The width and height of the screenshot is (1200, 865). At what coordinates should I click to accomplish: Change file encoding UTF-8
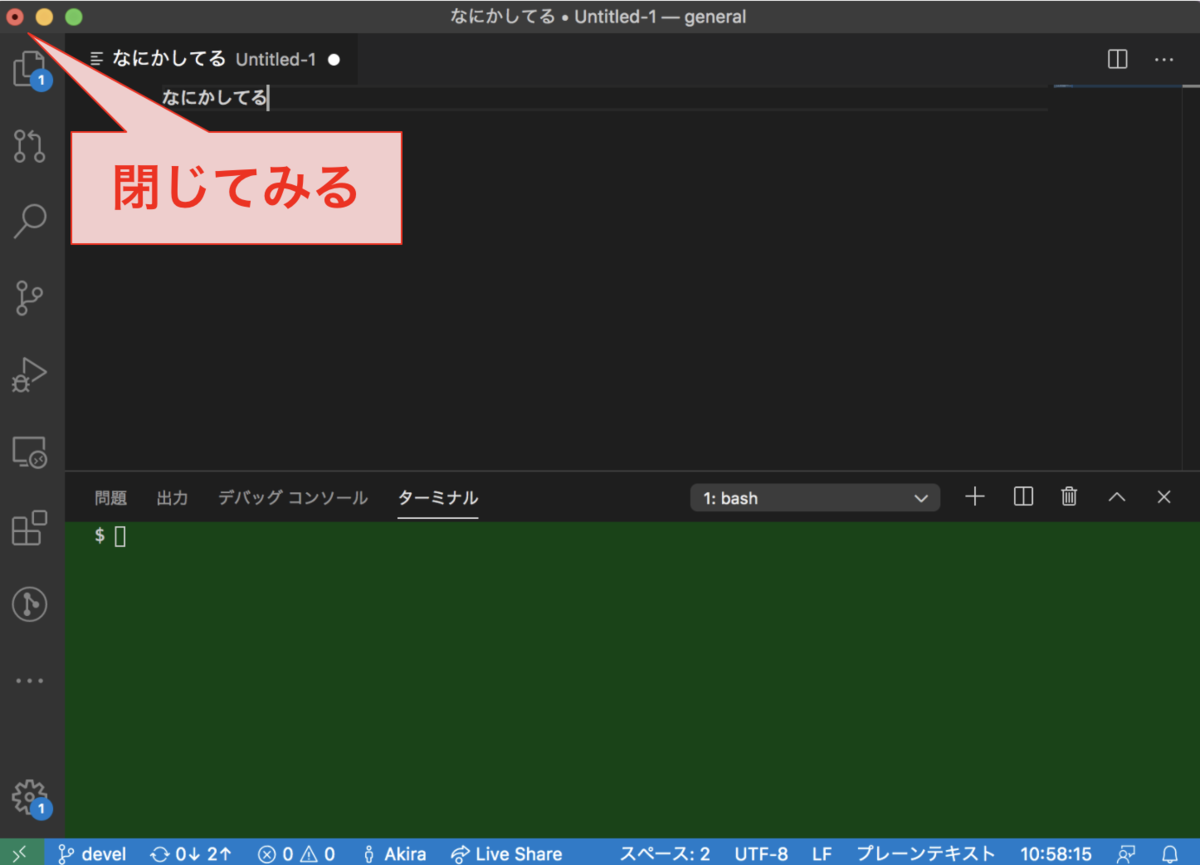click(761, 854)
